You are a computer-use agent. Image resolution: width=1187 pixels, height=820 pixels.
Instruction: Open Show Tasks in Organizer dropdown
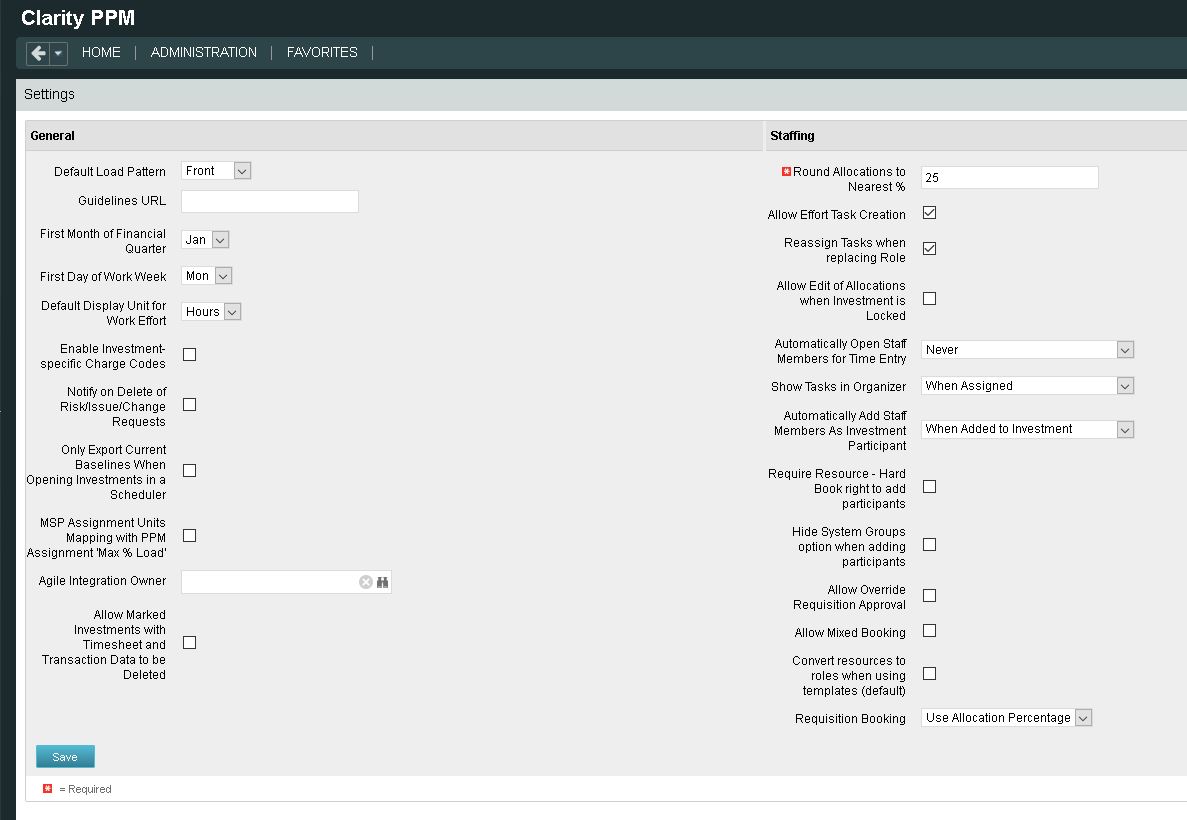1027,386
